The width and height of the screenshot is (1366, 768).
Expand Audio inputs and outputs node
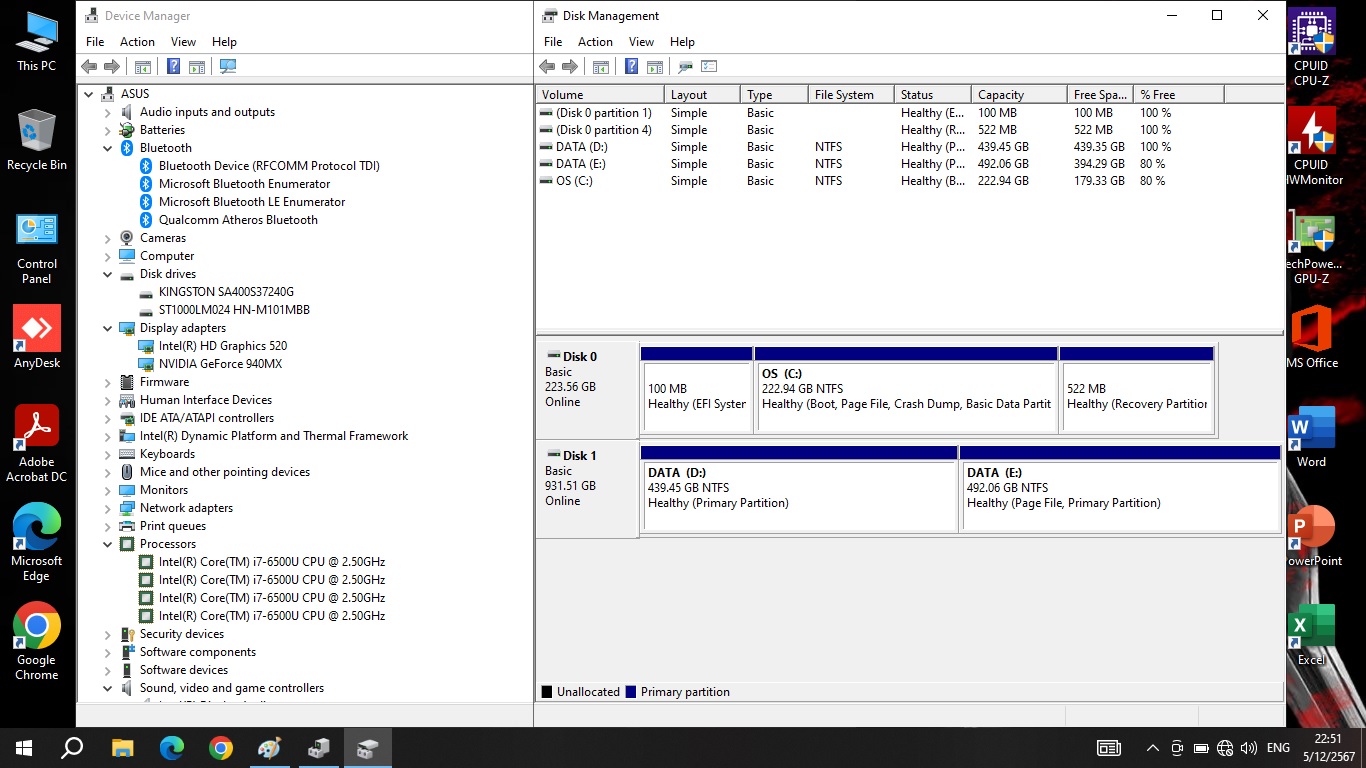(107, 112)
